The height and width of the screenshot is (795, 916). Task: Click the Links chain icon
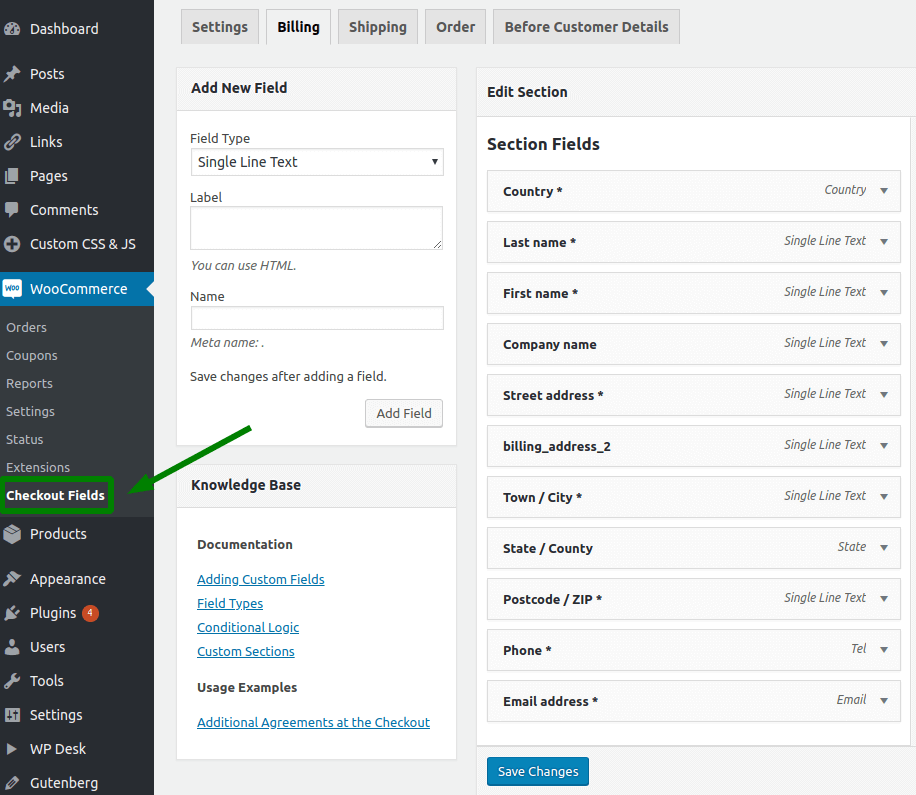tap(12, 142)
